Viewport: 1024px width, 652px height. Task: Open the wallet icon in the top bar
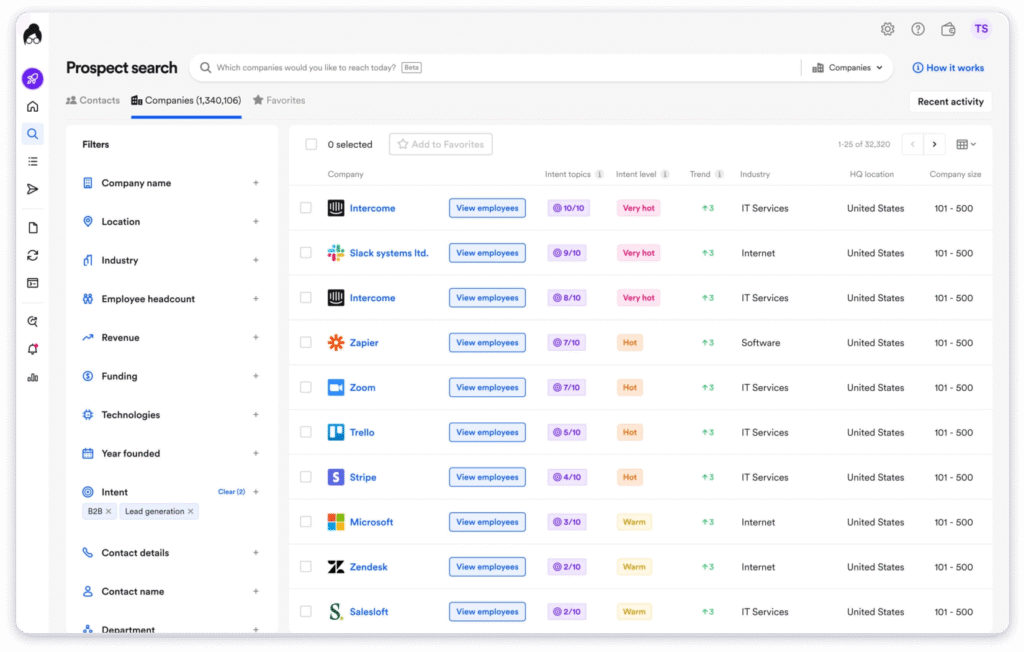(948, 29)
